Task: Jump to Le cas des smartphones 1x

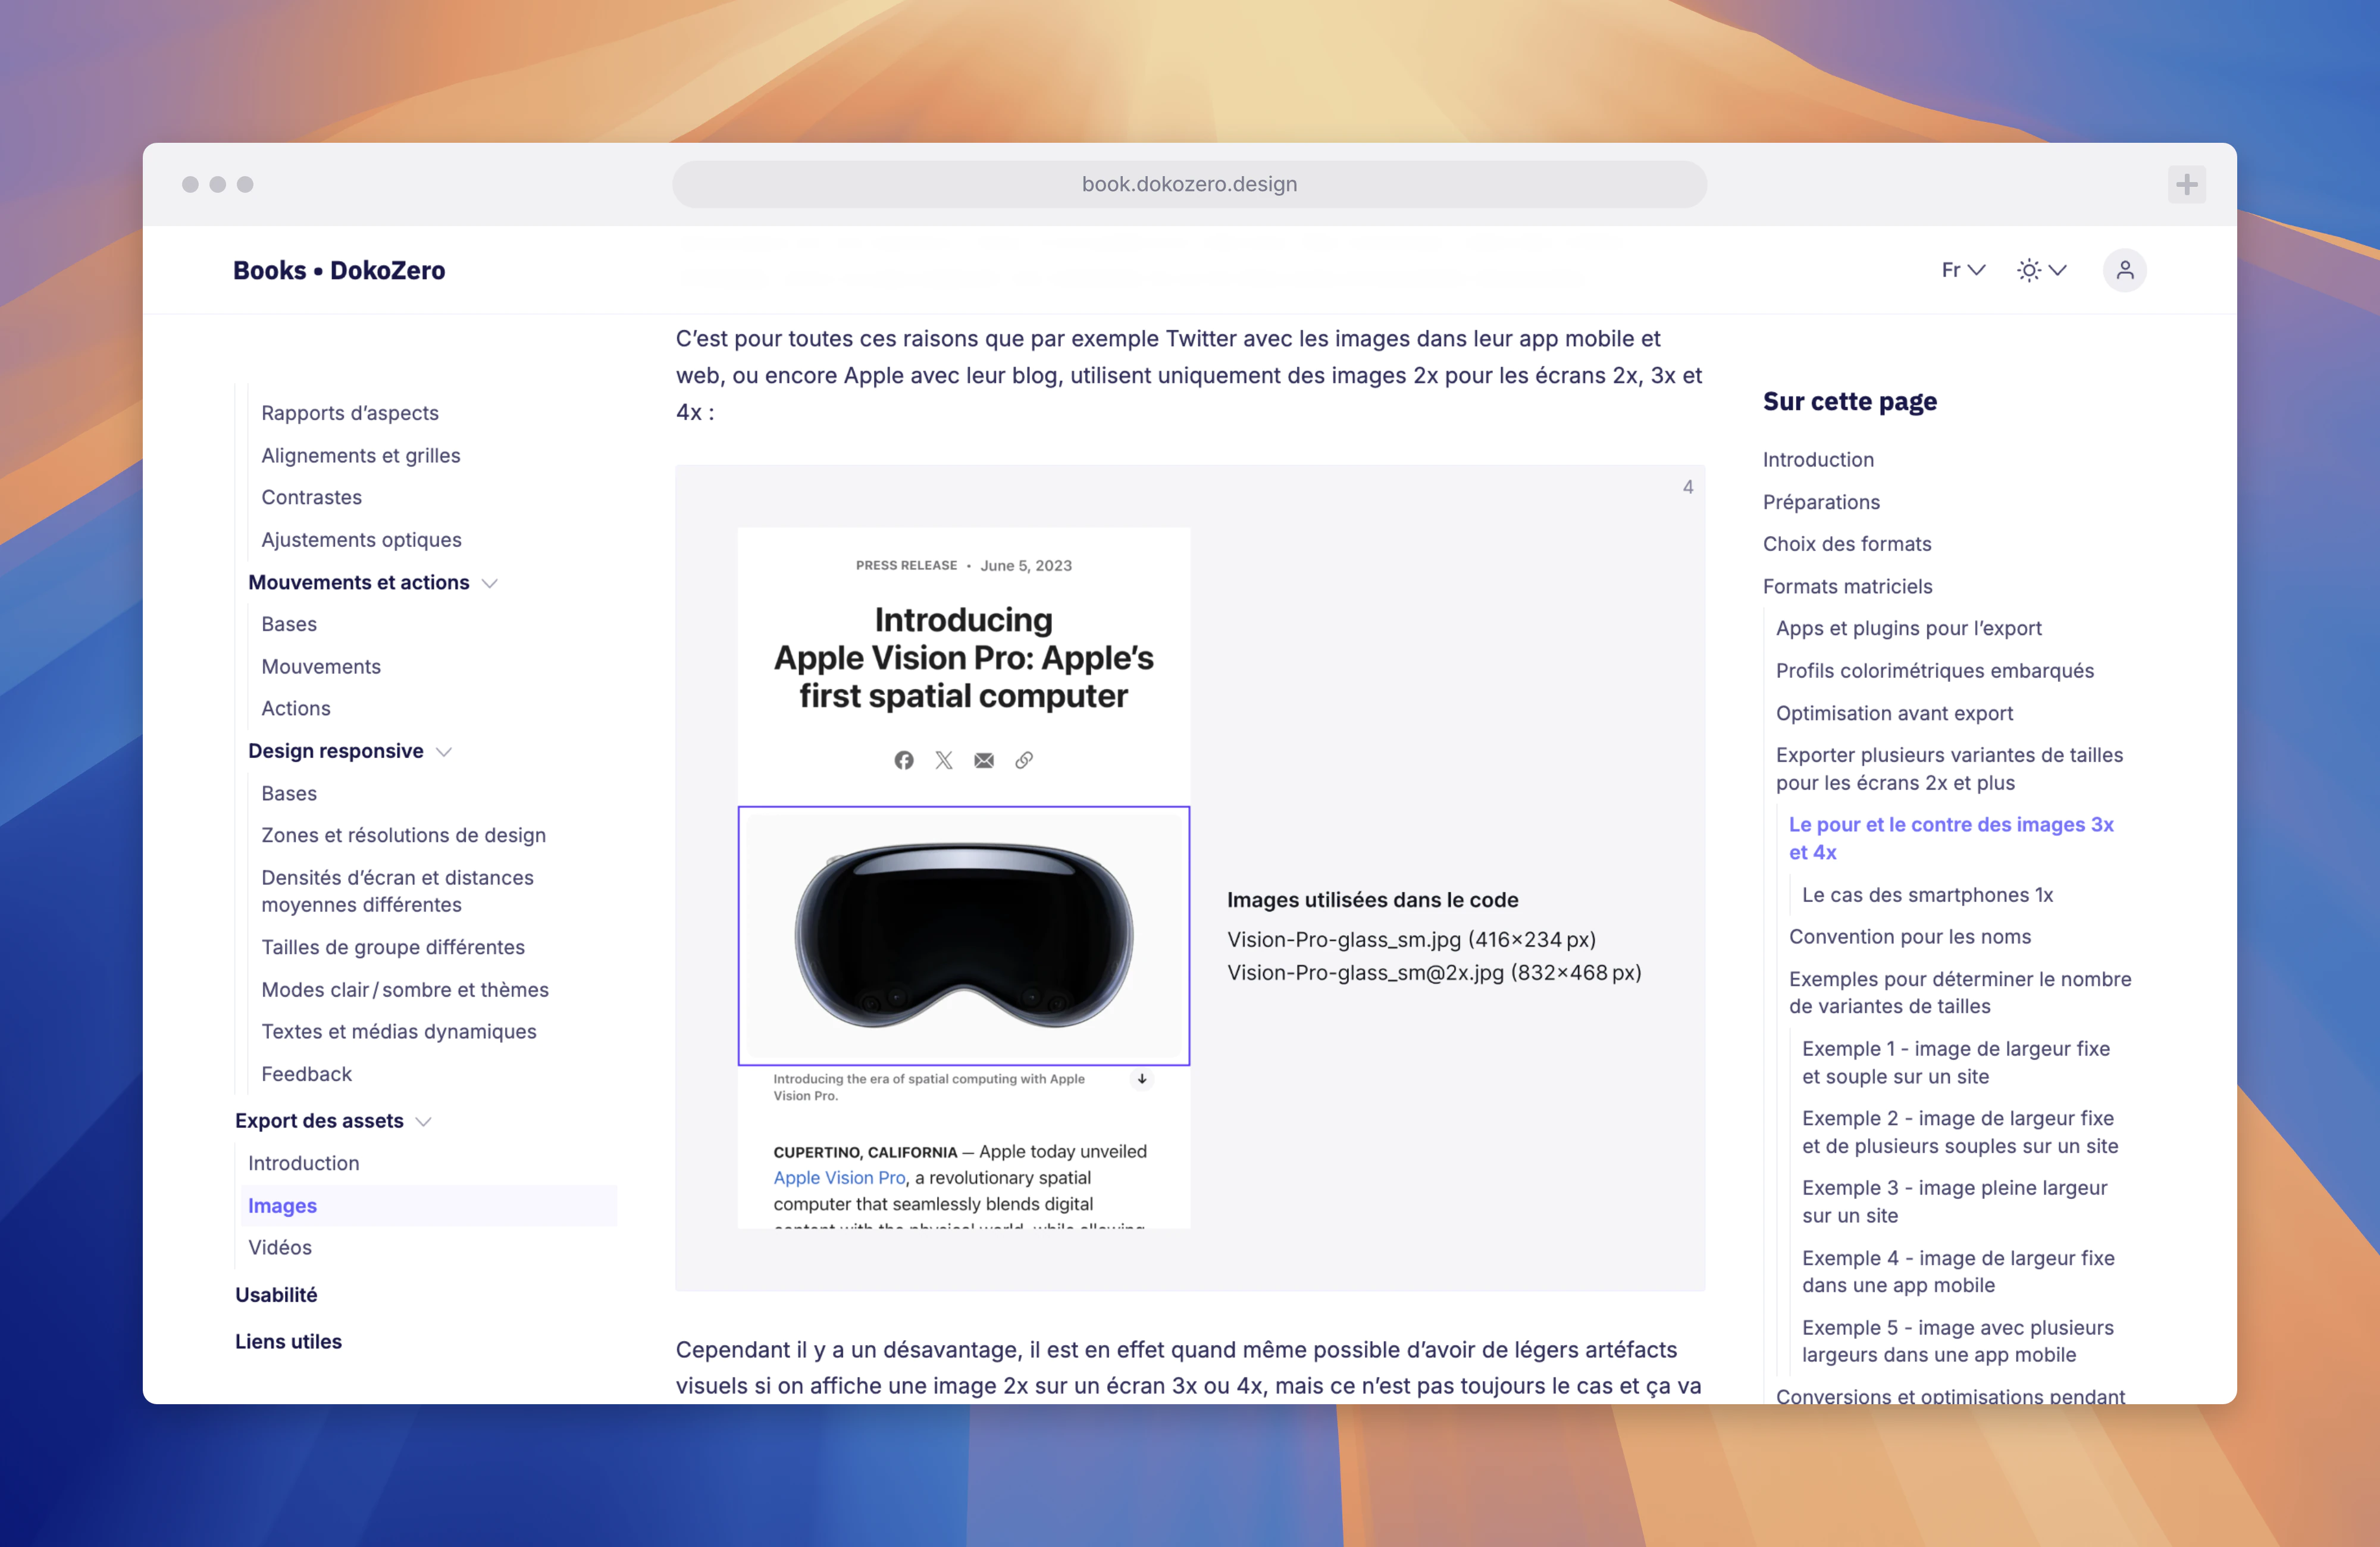Action: point(1927,895)
